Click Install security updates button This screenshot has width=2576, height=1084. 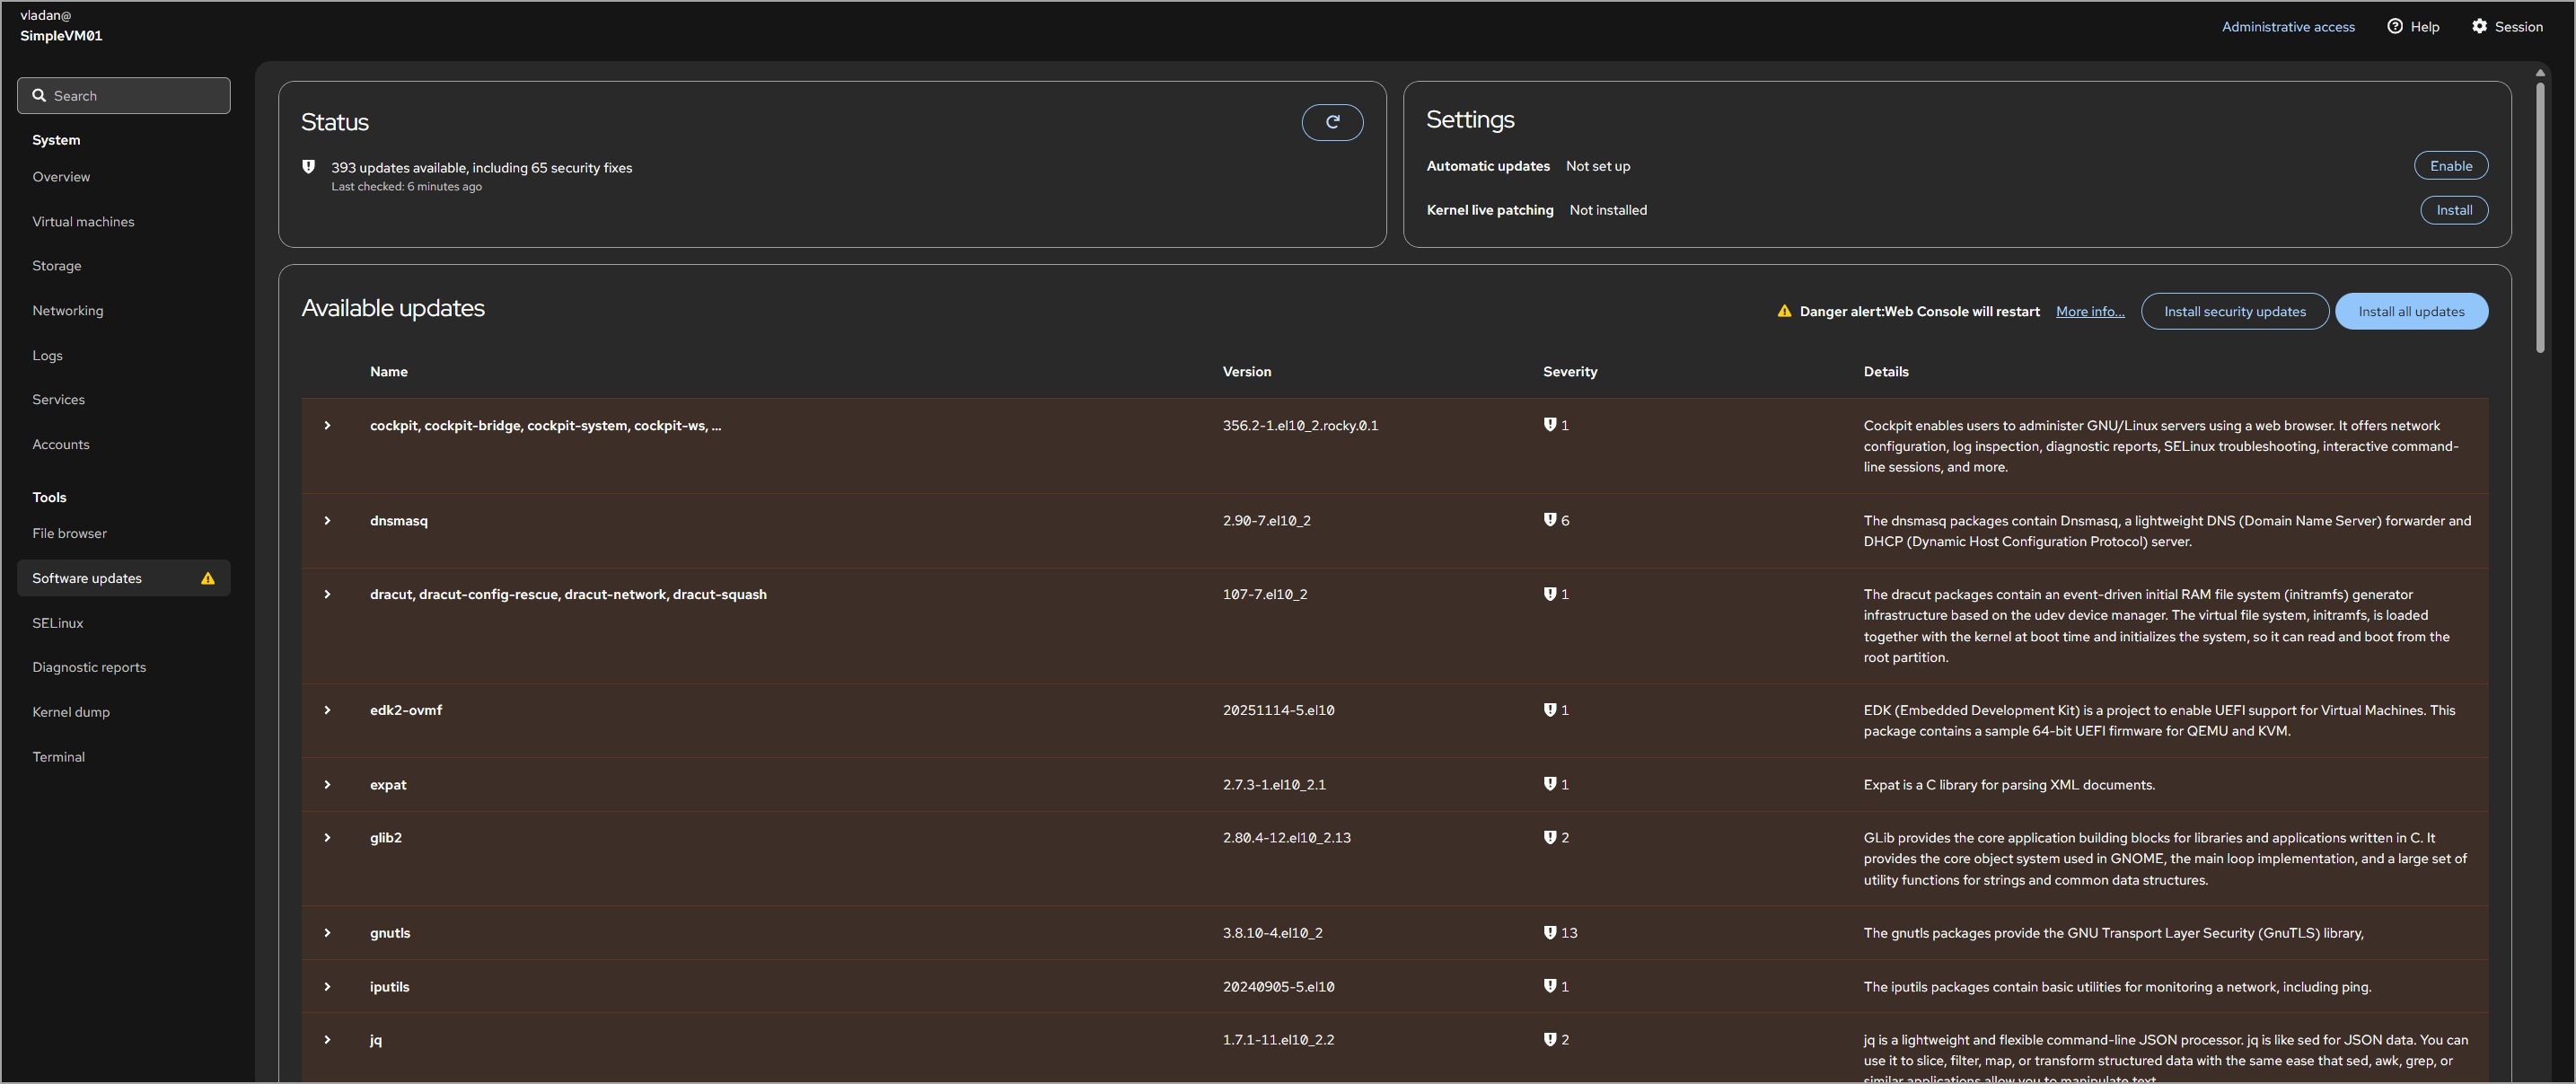point(2234,311)
